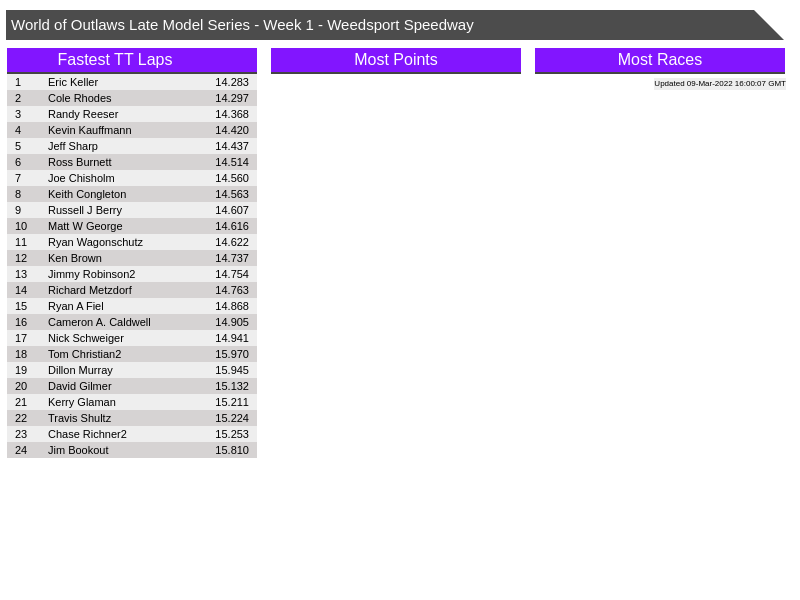
Task: Open the Most Races header
Action: pyautogui.click(x=659, y=60)
